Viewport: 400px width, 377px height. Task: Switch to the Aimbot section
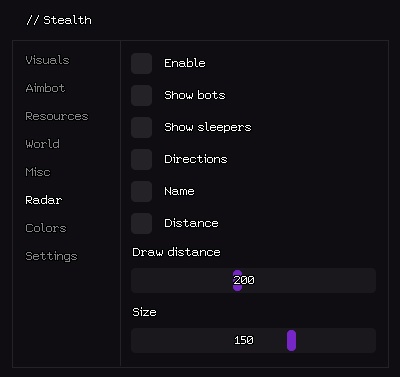point(45,88)
